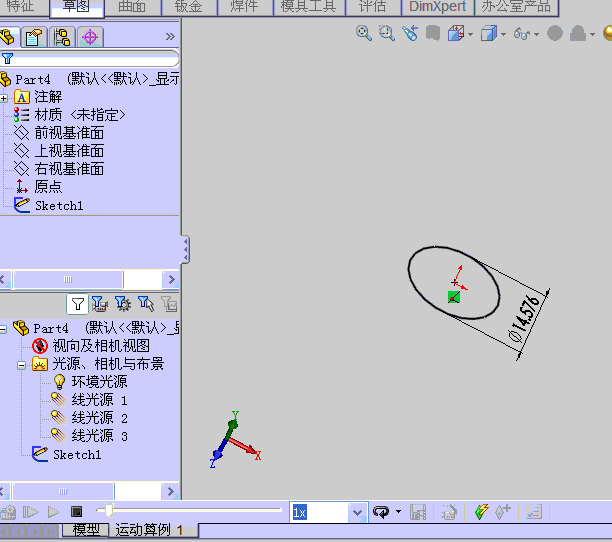Click the Filter Results greyed funnel icon
This screenshot has height=542, width=612.
169,304
